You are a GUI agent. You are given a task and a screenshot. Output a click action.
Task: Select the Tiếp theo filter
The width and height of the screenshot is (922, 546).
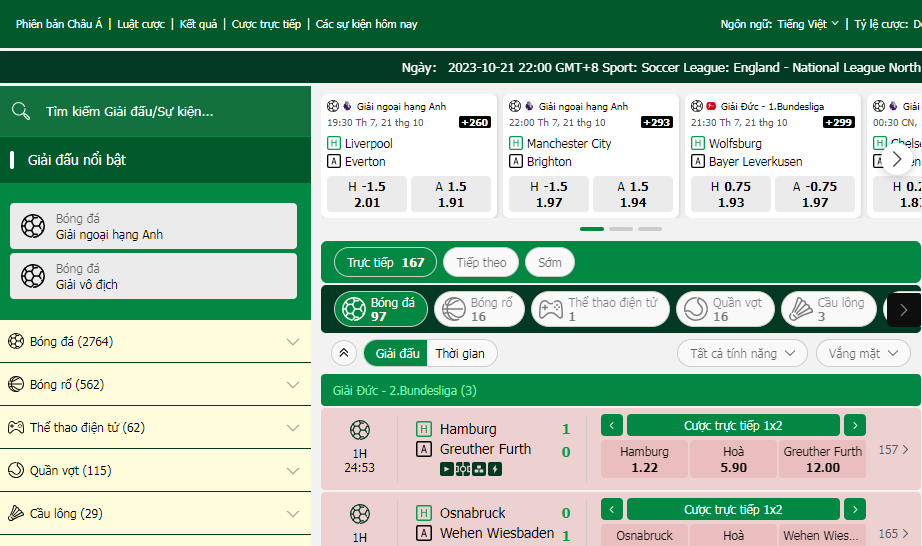pyautogui.click(x=482, y=262)
